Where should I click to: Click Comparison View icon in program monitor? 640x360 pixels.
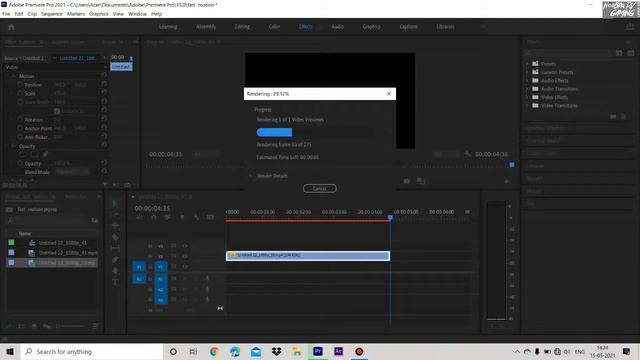pyautogui.click(x=421, y=181)
